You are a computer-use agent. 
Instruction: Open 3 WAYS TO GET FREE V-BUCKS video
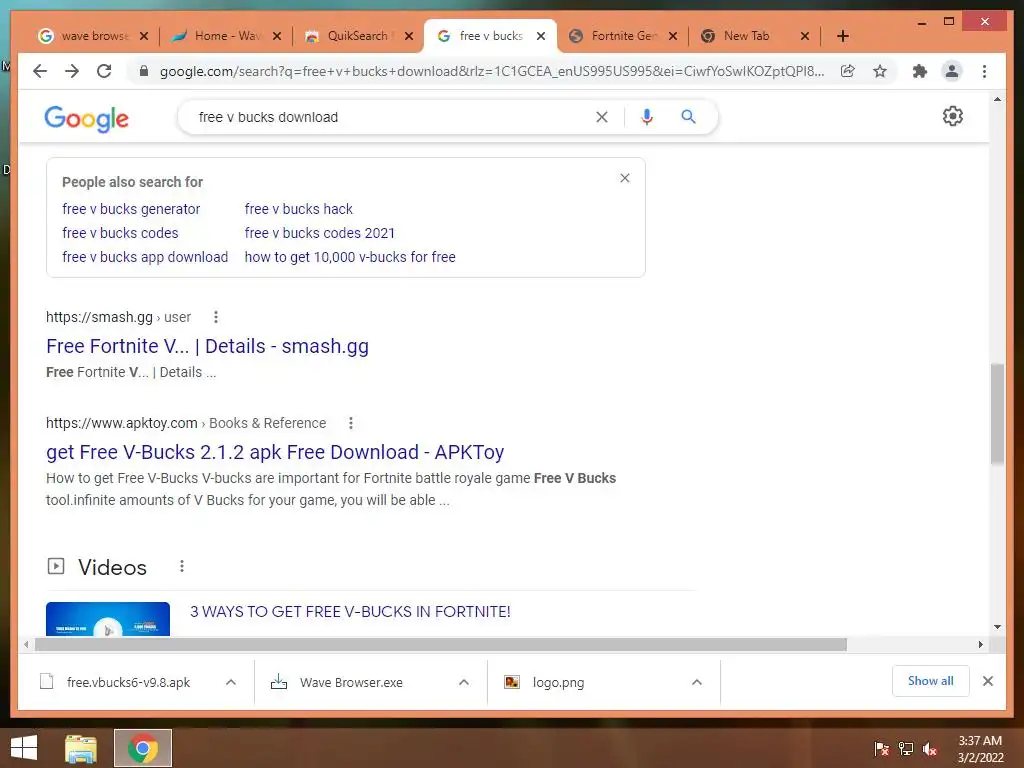(x=350, y=612)
